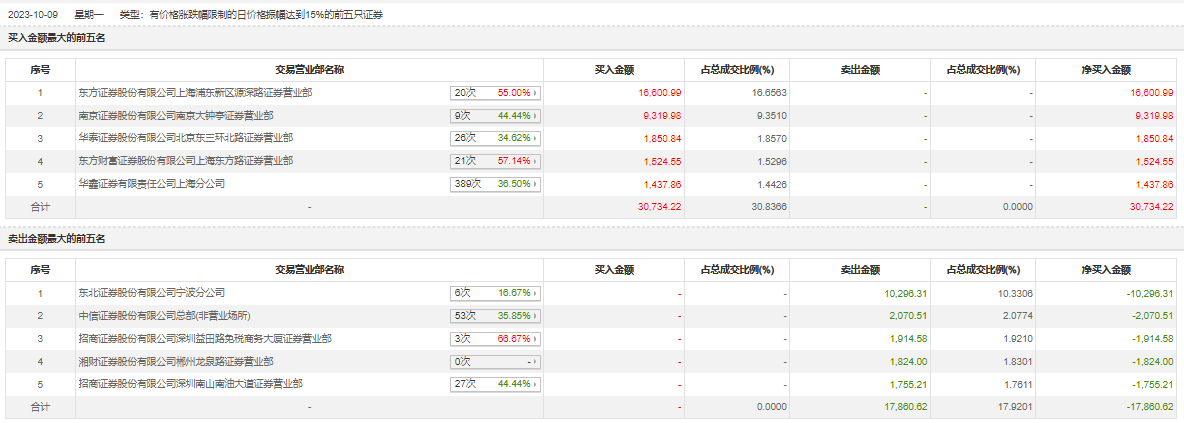
Task: Open 东北证券股份有限公司宁波分公司 link
Action: click(x=152, y=293)
